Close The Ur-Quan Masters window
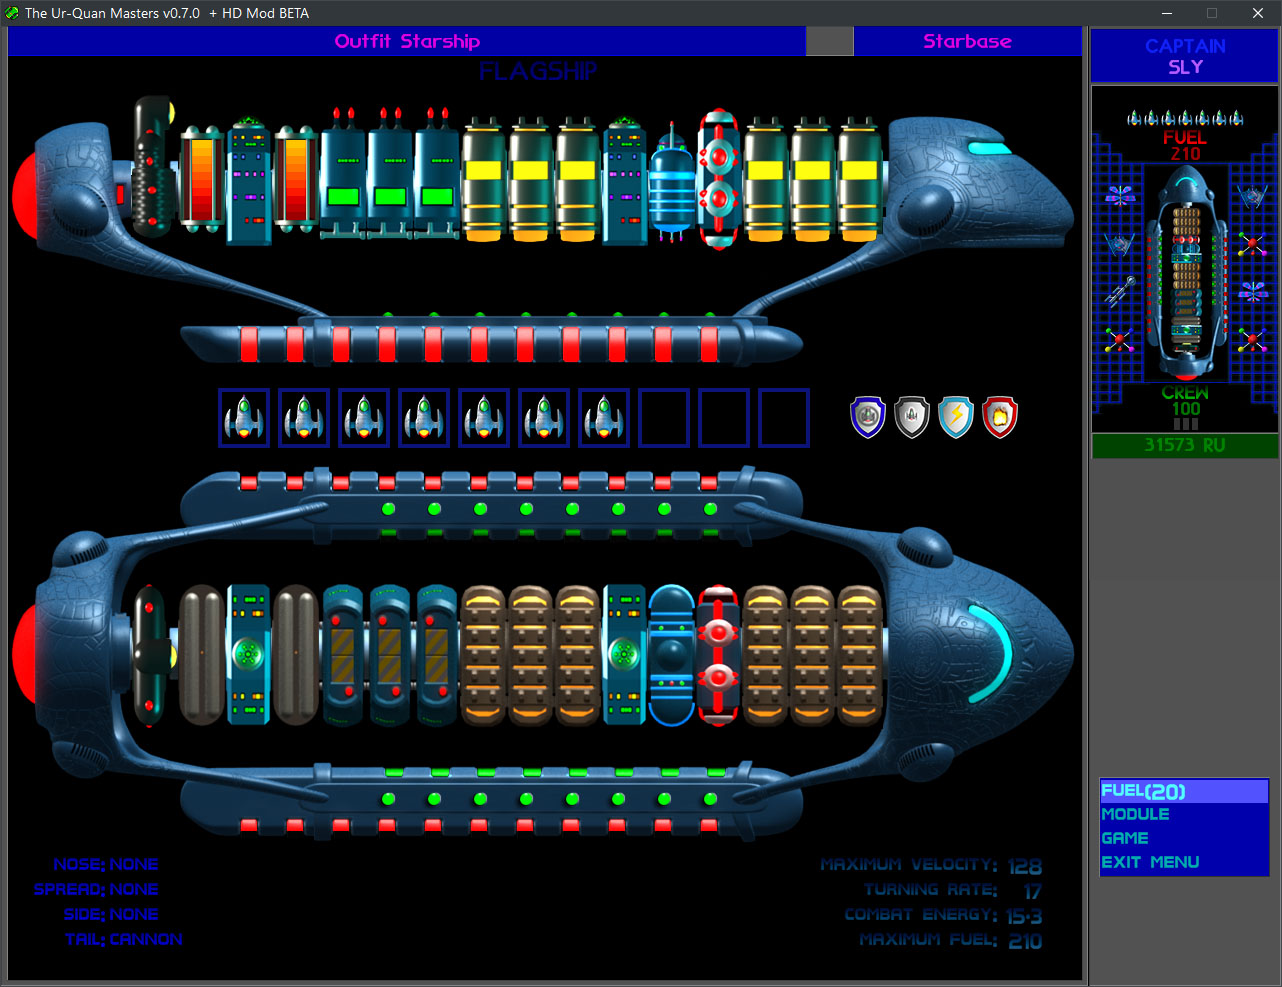 click(1258, 13)
